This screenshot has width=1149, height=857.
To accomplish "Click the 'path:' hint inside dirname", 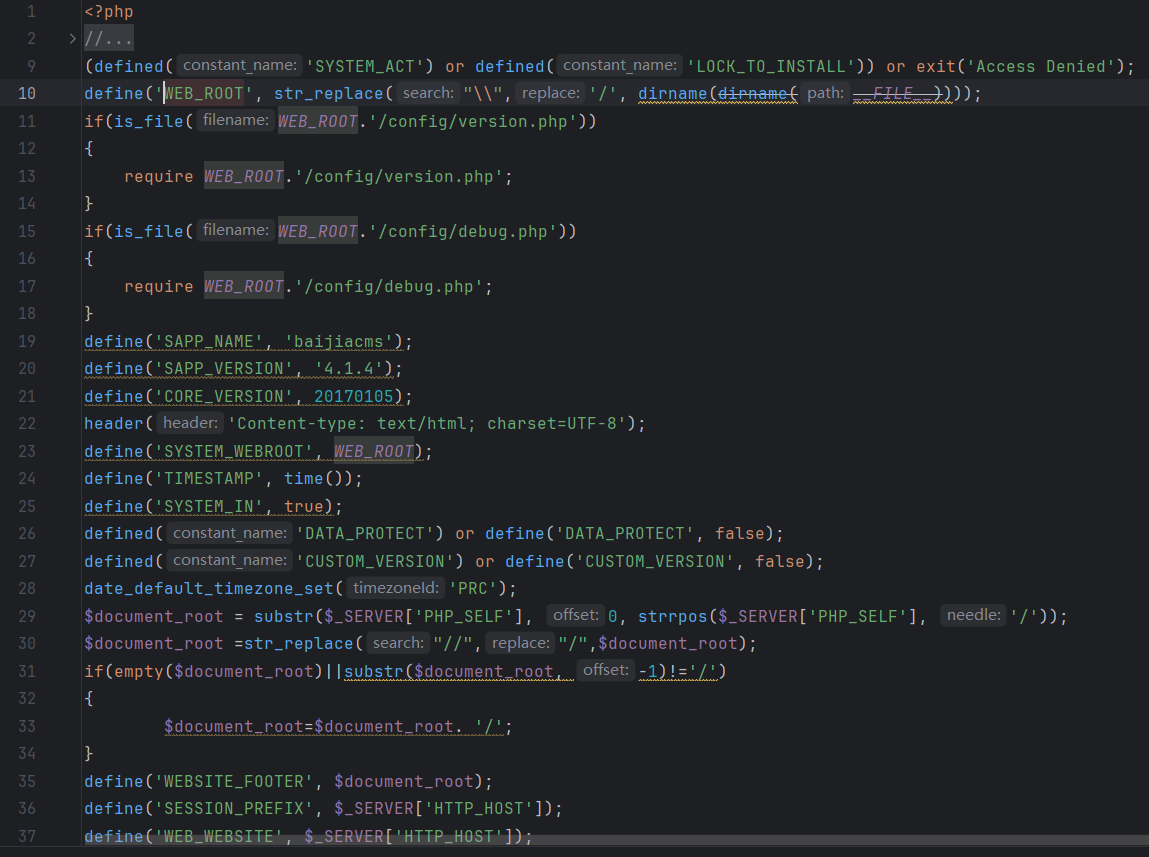I will pos(825,94).
